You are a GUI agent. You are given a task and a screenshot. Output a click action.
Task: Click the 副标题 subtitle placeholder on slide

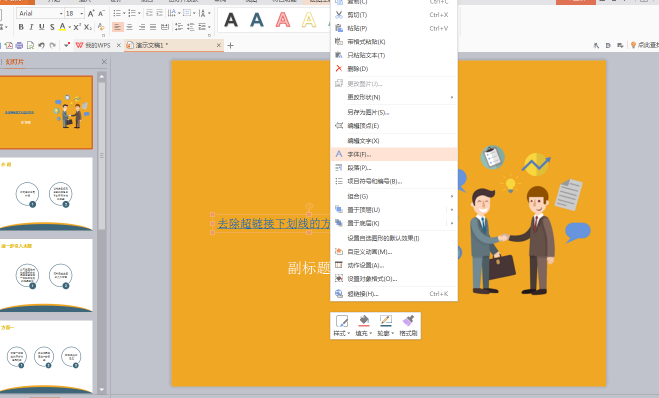[x=308, y=268]
